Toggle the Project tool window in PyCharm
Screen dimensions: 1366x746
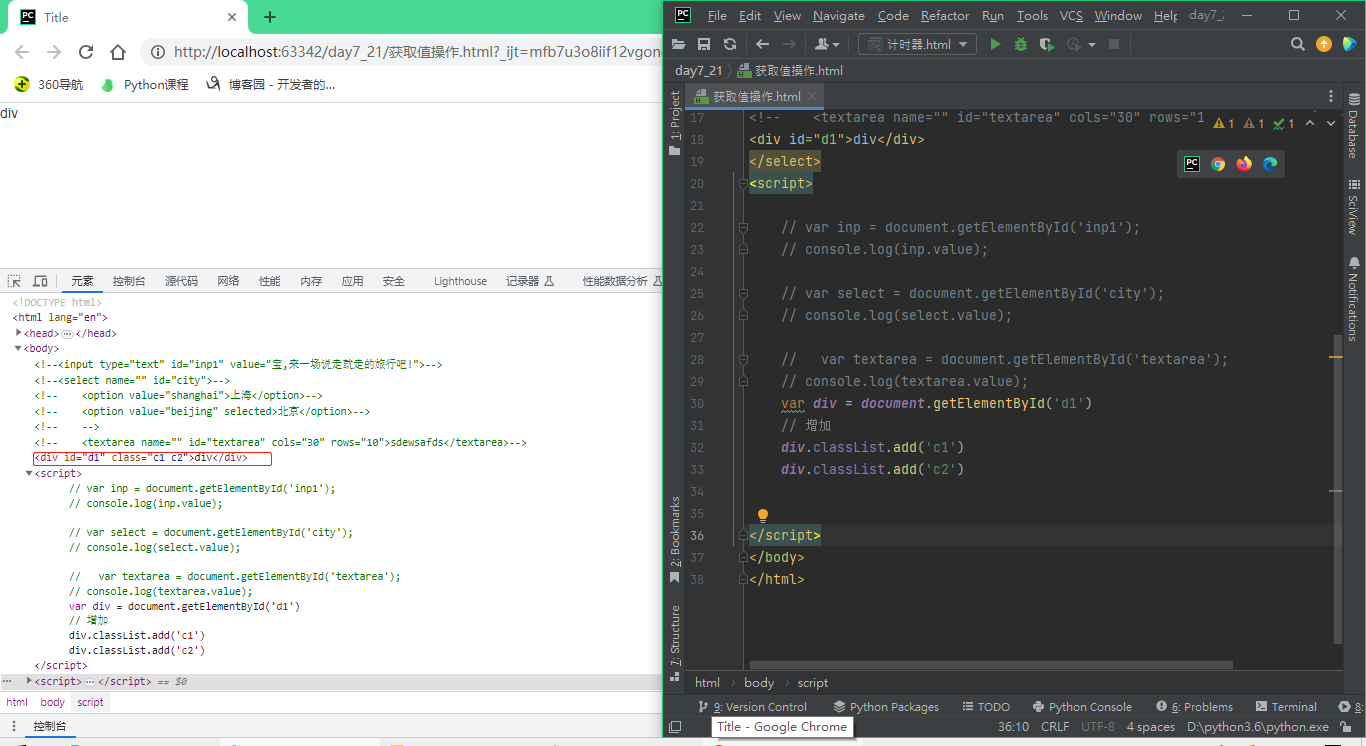click(675, 122)
